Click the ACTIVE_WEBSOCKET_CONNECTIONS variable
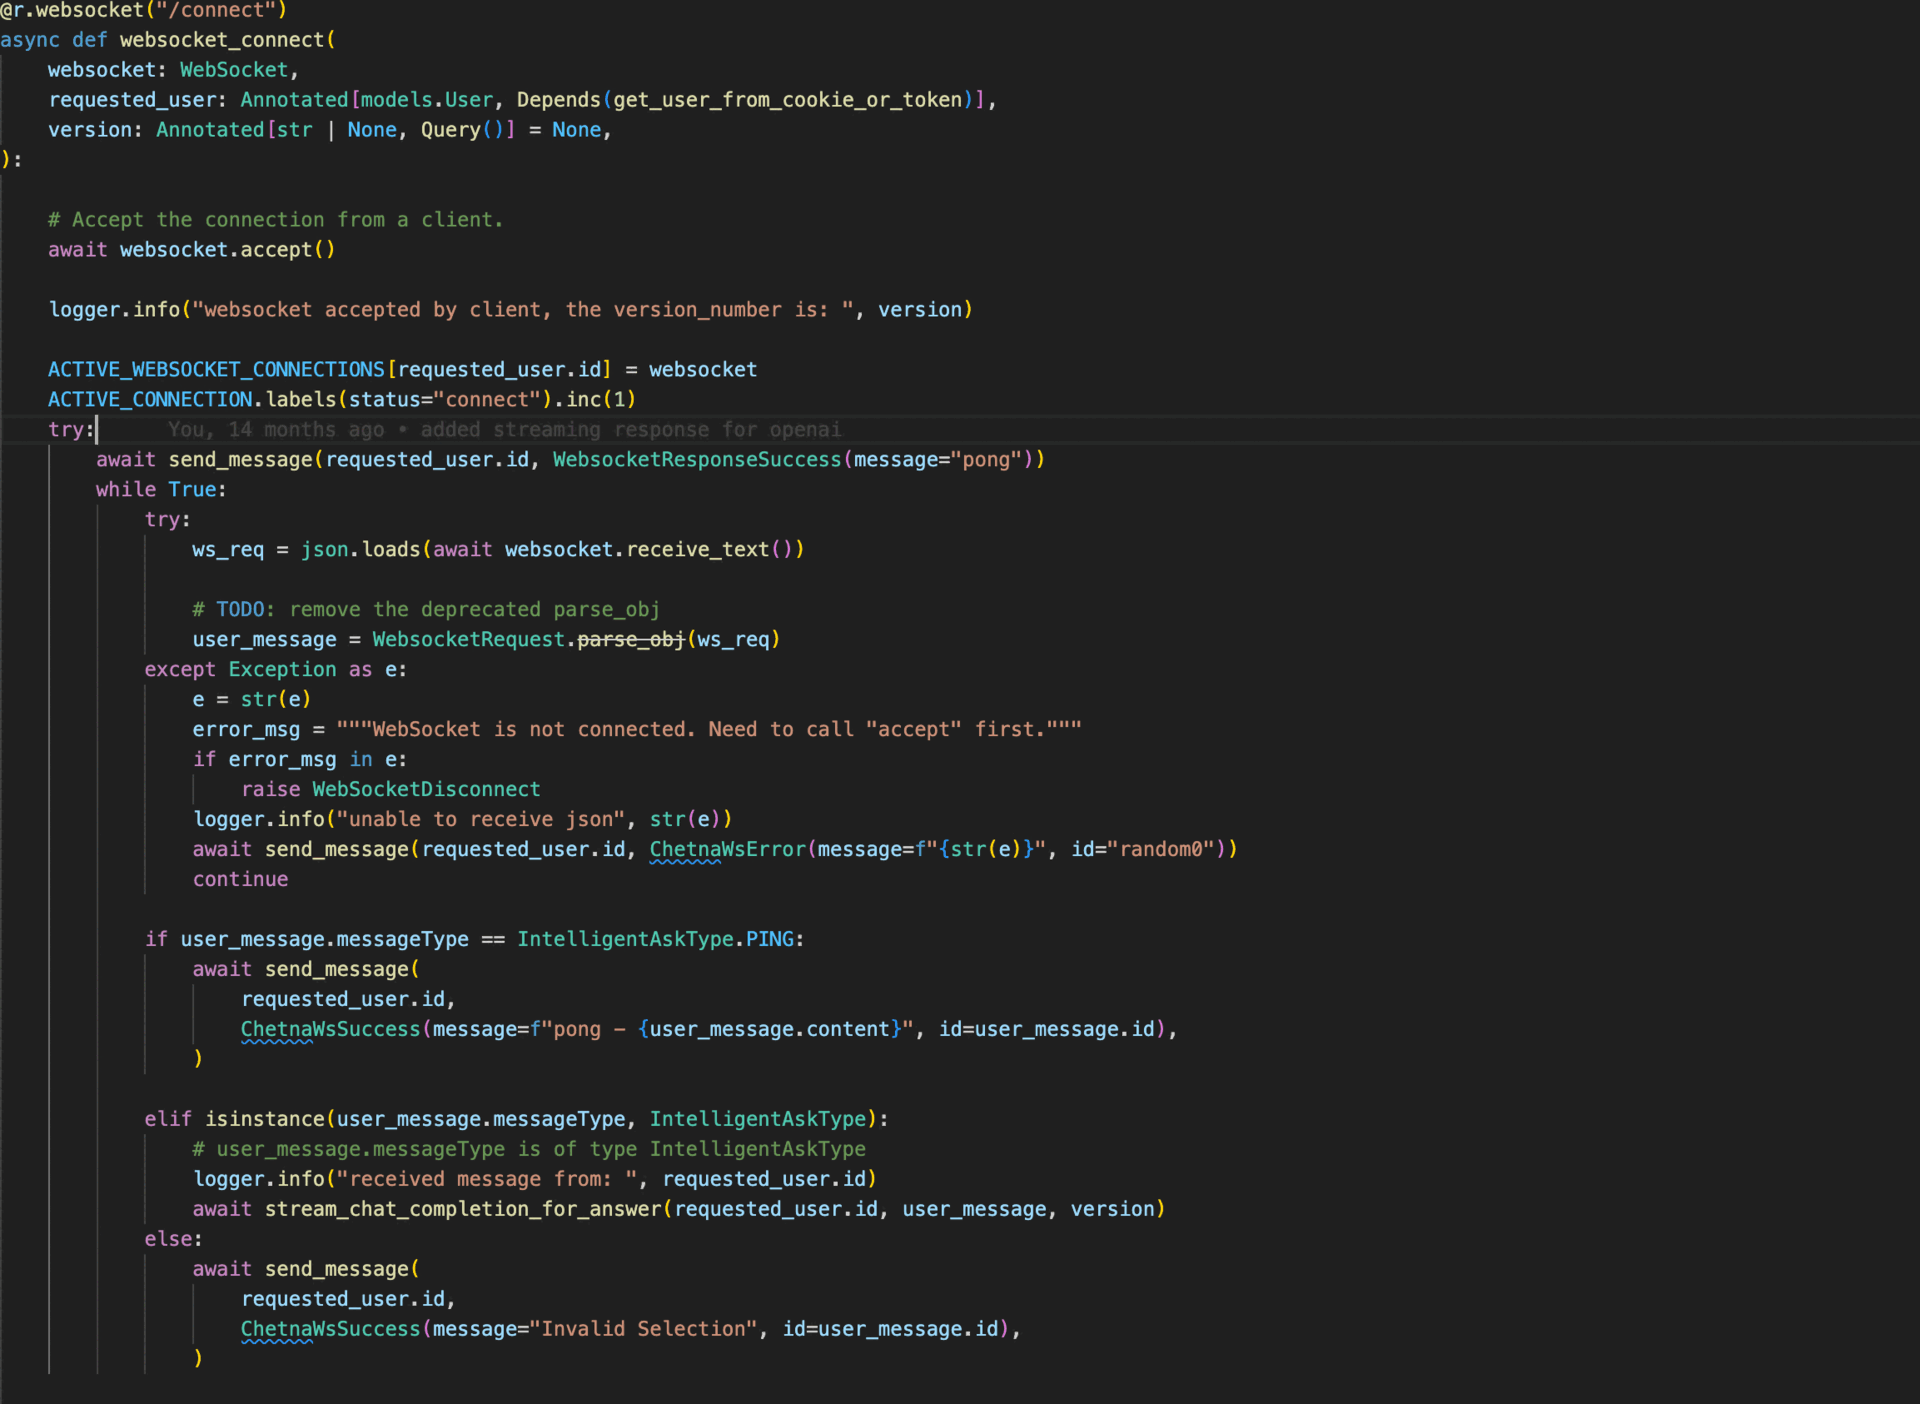 coord(215,369)
